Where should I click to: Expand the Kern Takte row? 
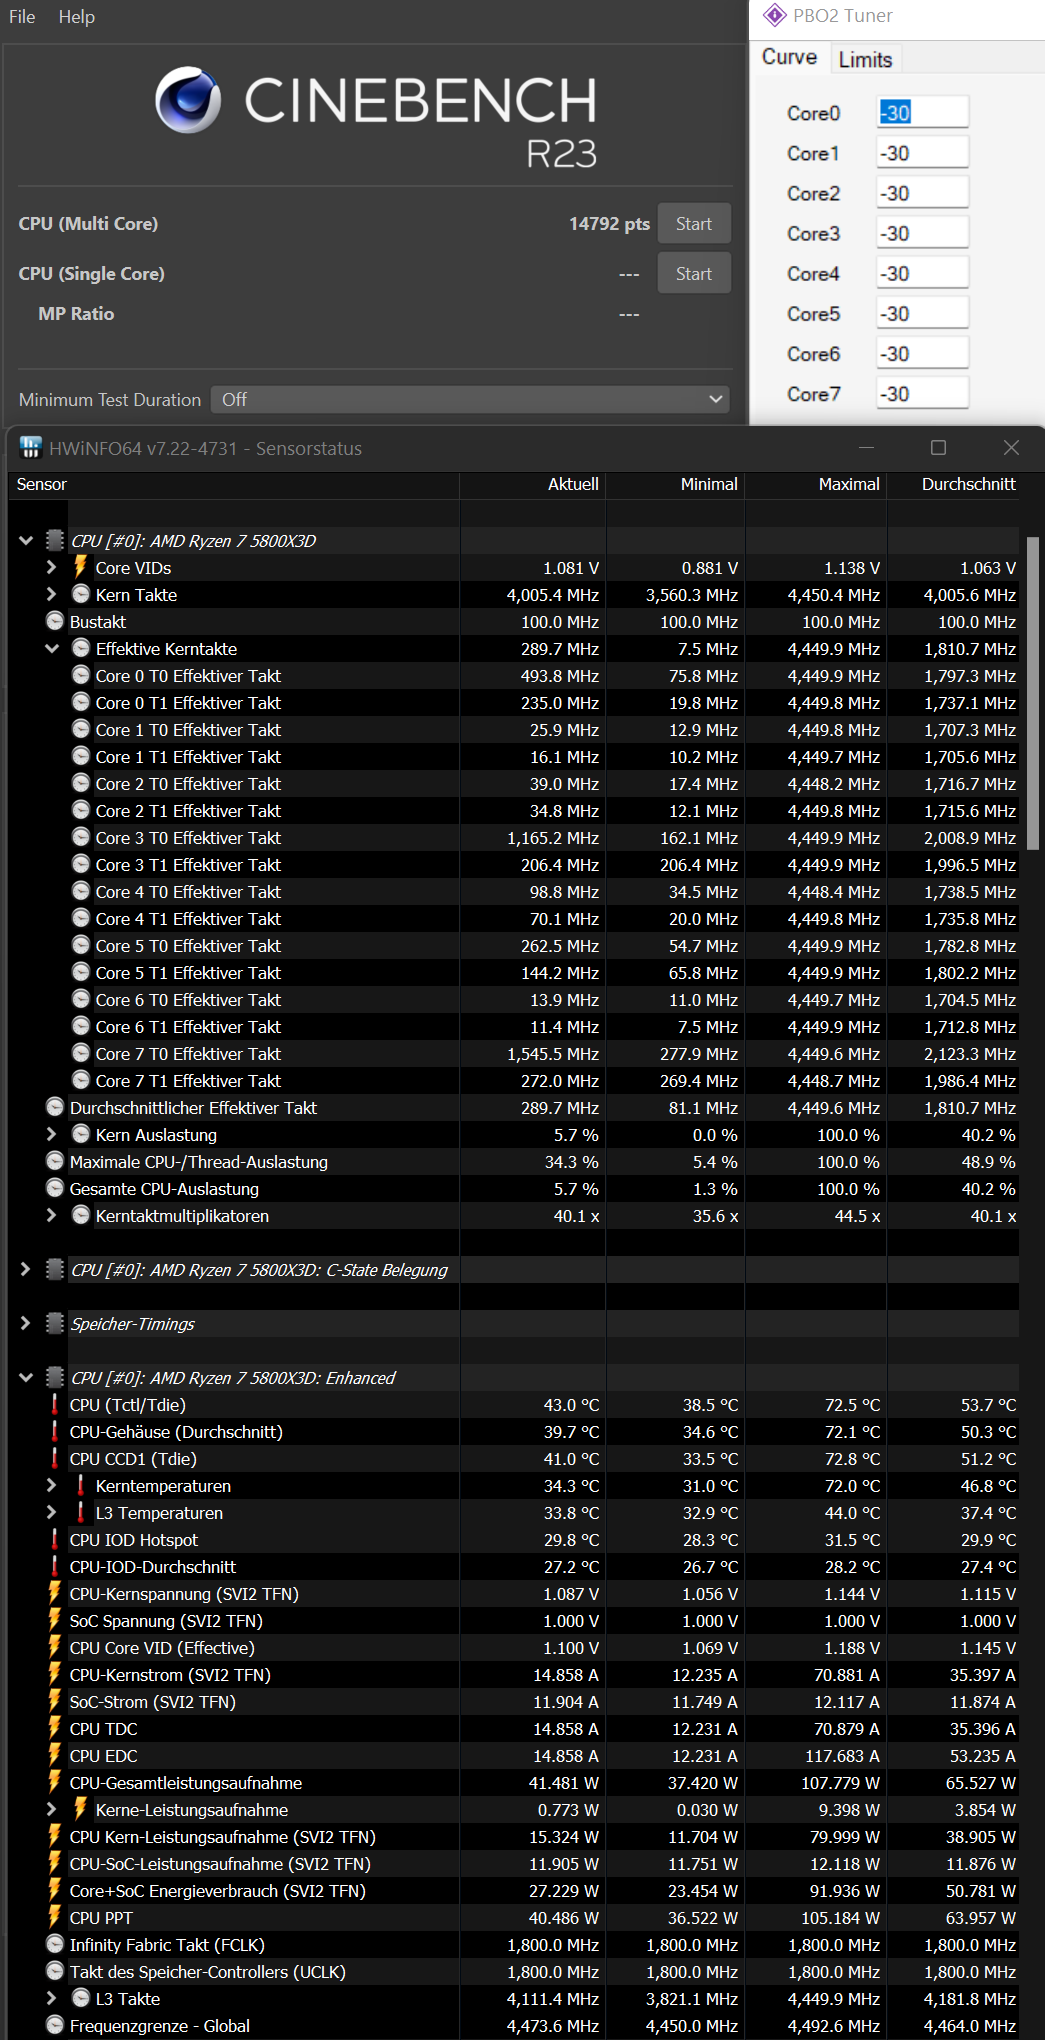[52, 594]
